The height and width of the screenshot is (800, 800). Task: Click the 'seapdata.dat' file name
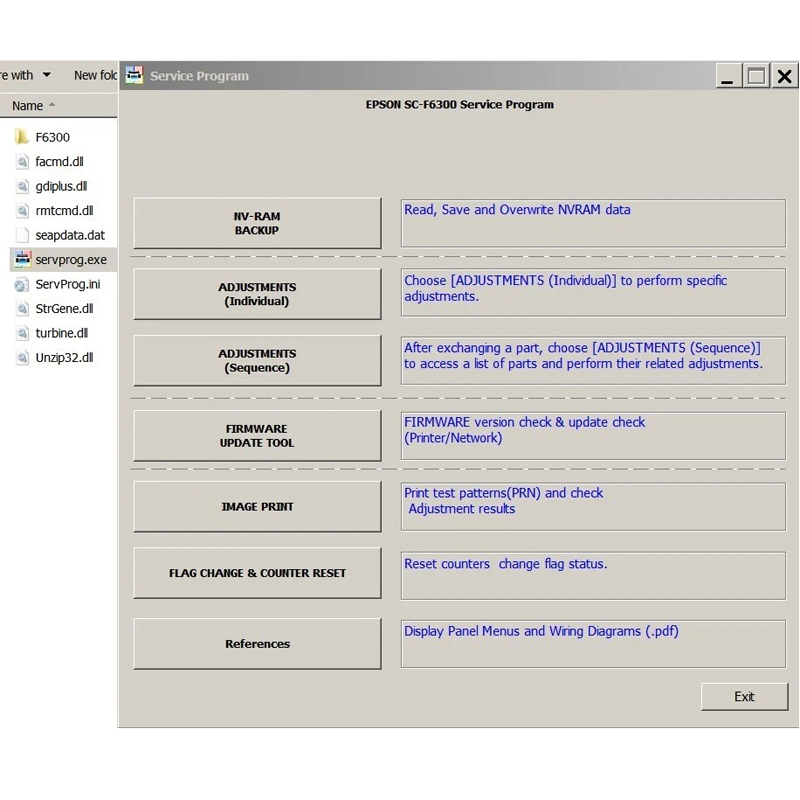(70, 235)
